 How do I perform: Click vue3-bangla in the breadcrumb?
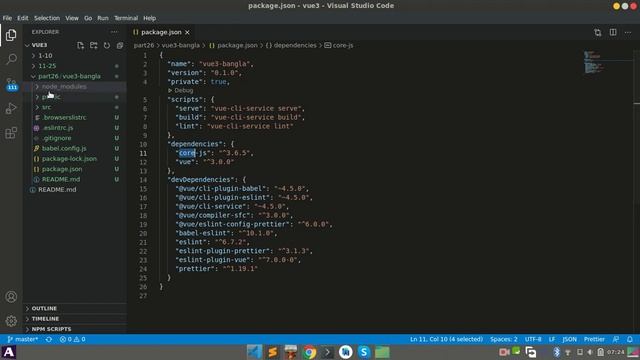pyautogui.click(x=181, y=45)
